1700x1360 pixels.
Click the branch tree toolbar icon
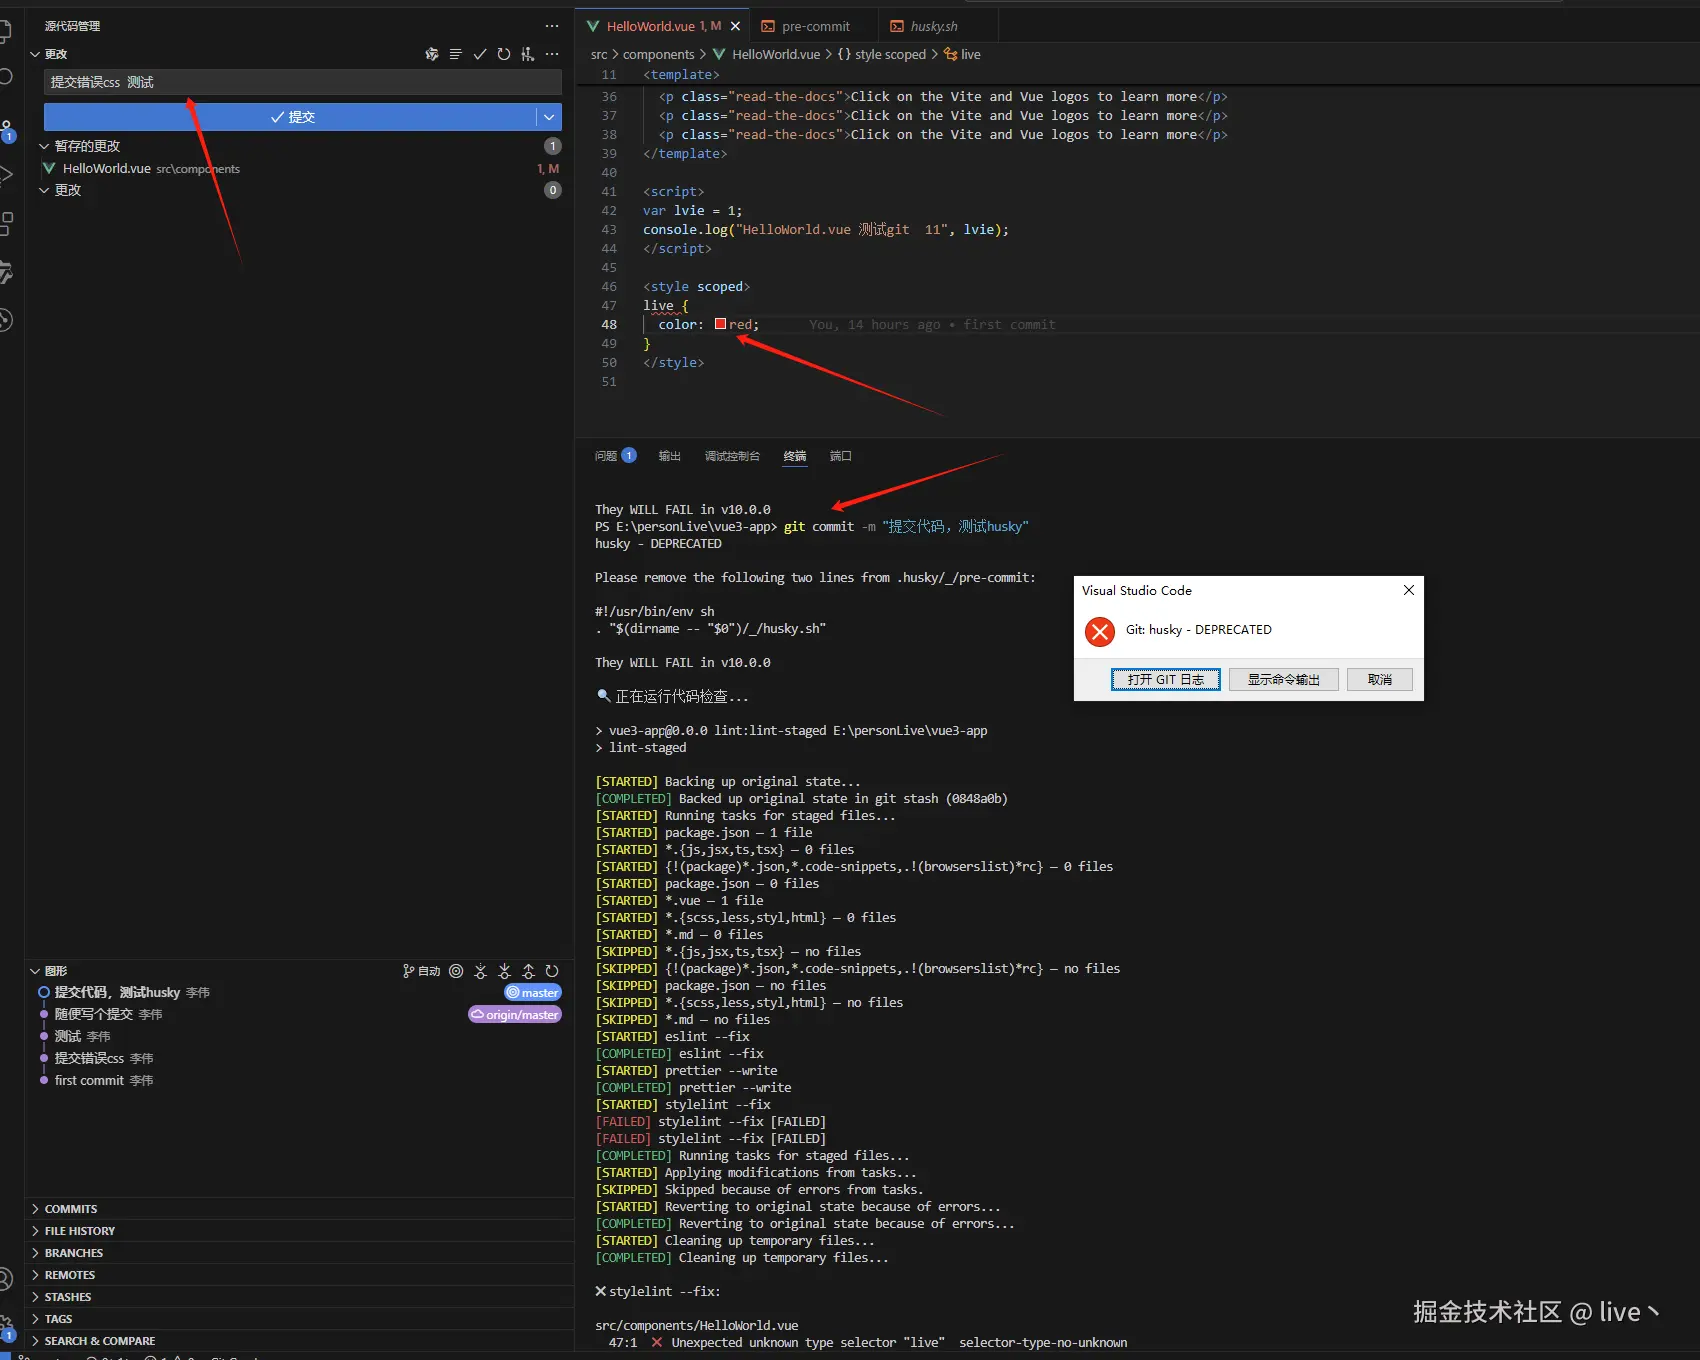click(x=528, y=54)
